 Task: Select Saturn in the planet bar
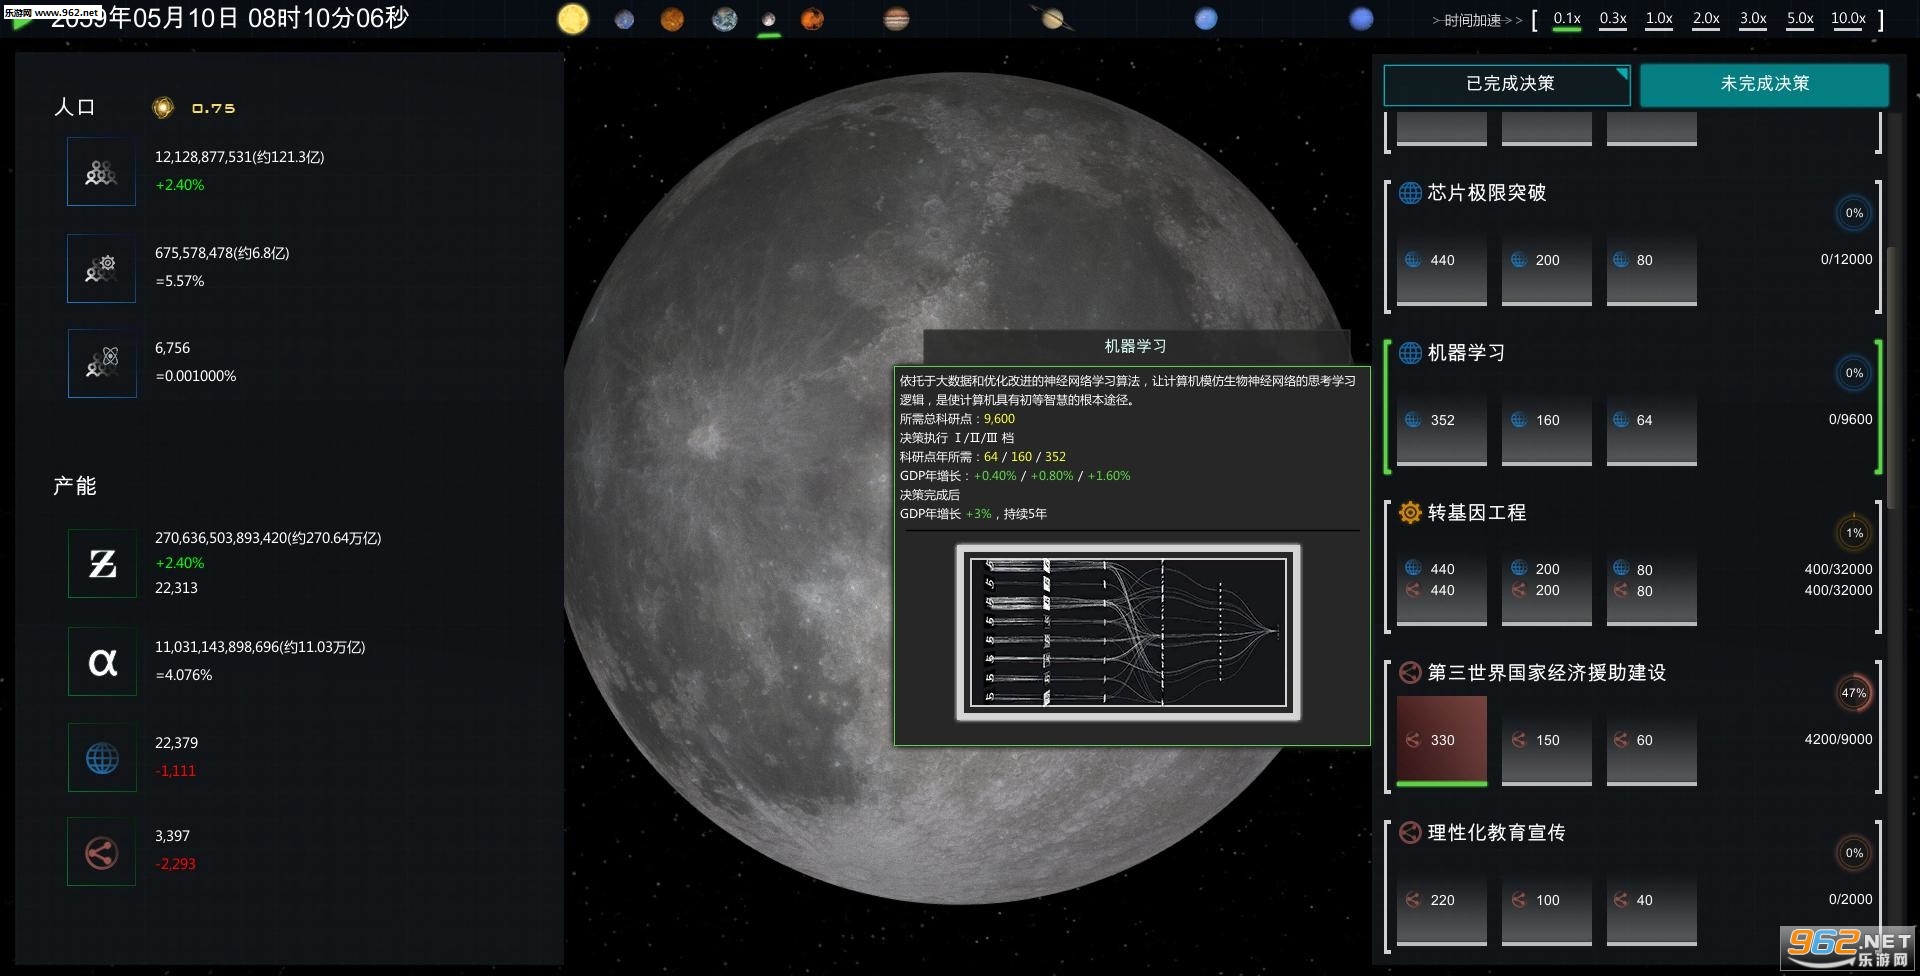click(1052, 18)
